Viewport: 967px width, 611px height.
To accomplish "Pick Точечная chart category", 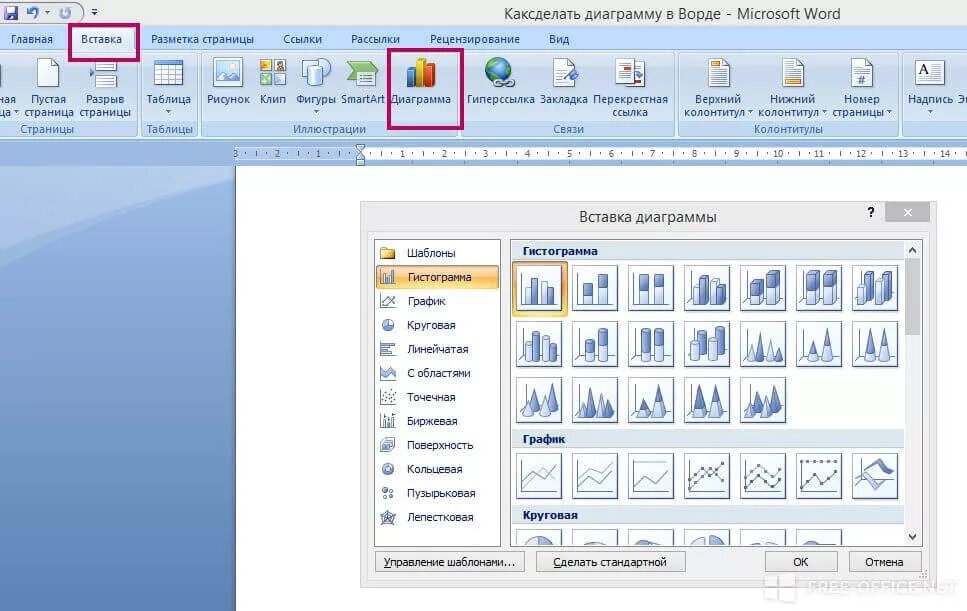I will click(437, 397).
